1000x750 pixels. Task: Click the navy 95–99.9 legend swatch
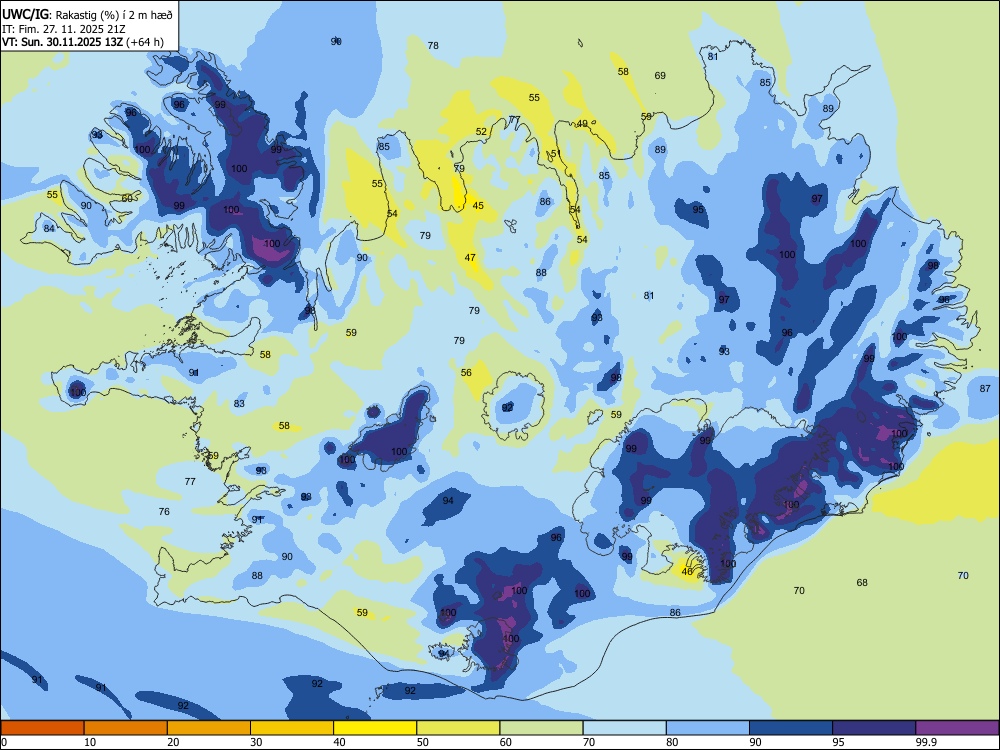click(874, 728)
